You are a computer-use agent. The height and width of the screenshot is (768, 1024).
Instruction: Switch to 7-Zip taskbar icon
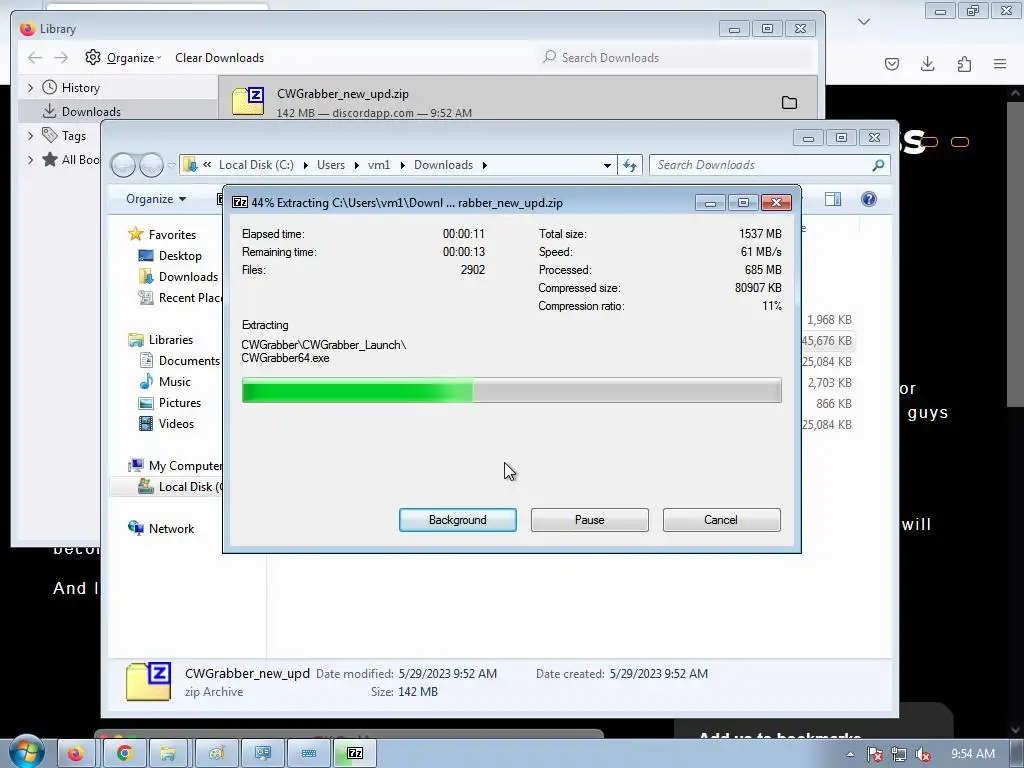pos(355,754)
